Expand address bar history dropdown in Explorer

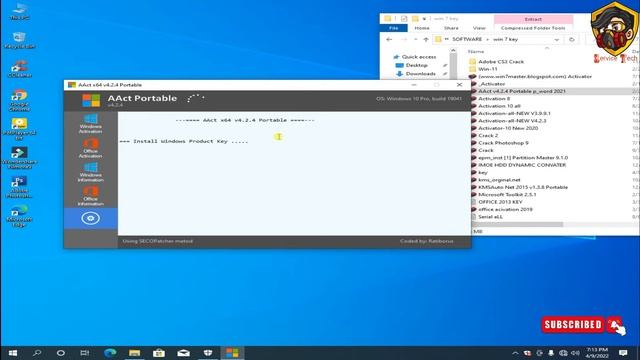557,39
